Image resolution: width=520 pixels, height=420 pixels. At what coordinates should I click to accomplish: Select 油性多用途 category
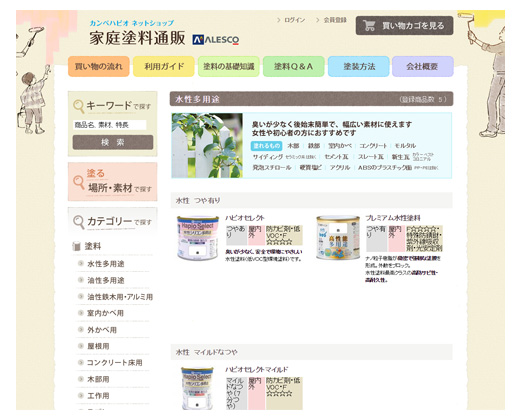[106, 280]
